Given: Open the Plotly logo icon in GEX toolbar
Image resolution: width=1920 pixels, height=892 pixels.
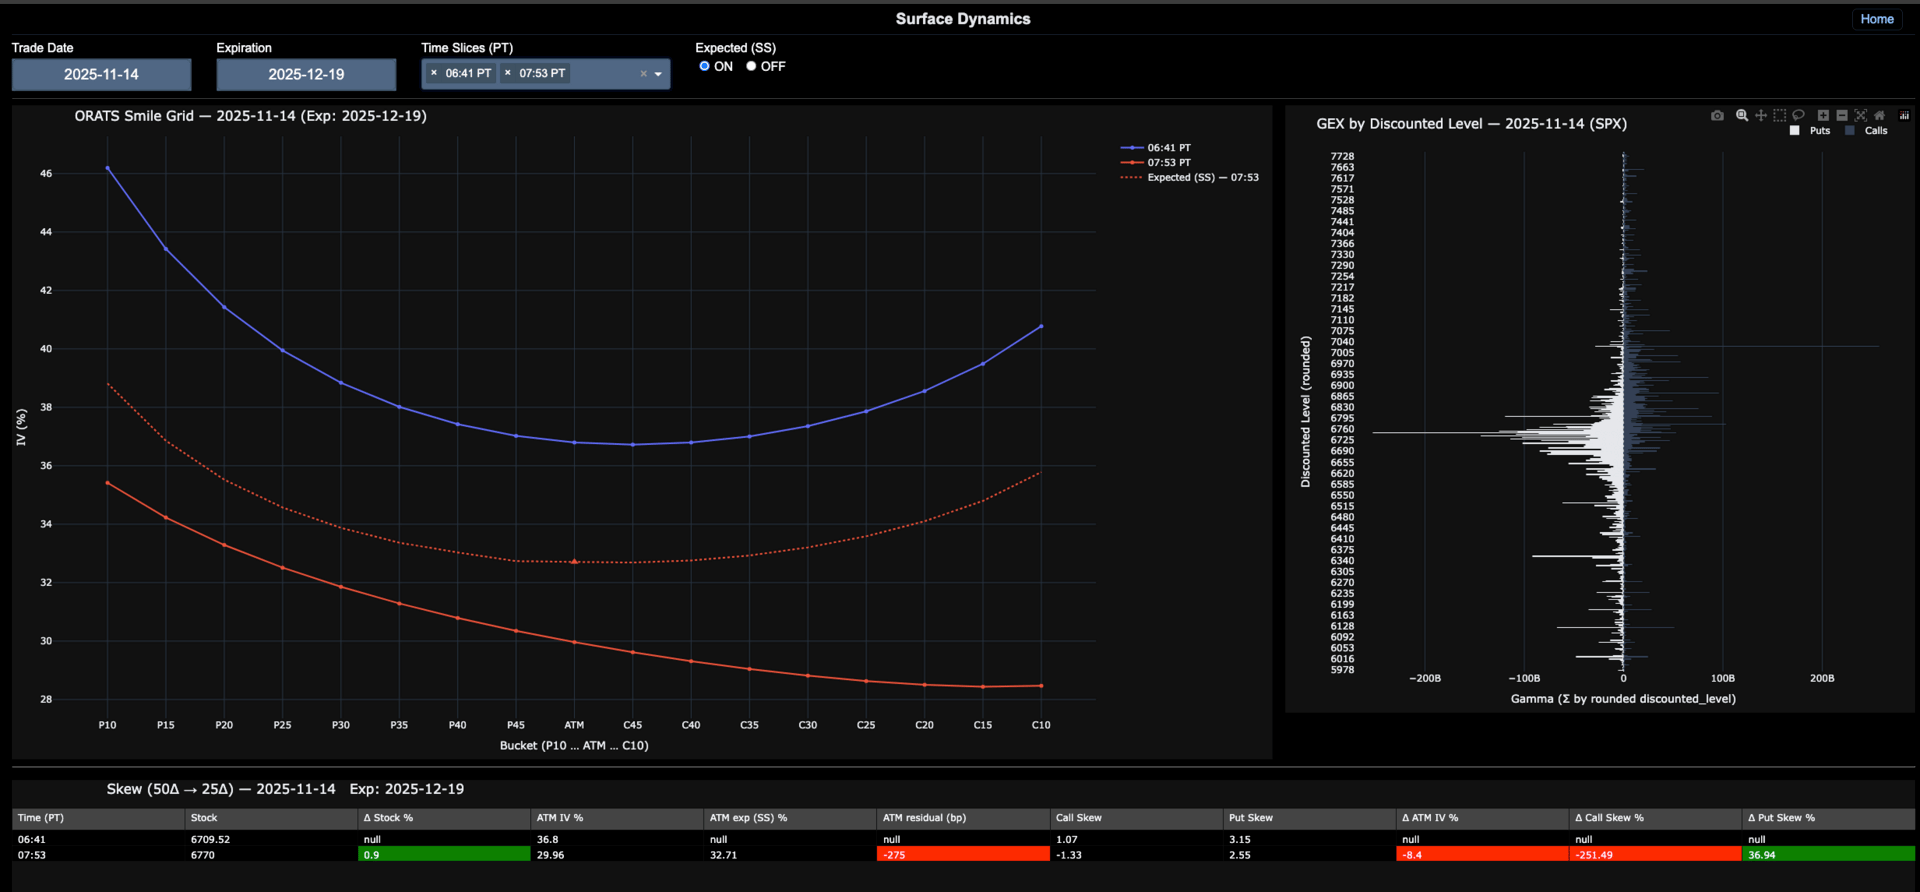Looking at the screenshot, I should pyautogui.click(x=1904, y=116).
